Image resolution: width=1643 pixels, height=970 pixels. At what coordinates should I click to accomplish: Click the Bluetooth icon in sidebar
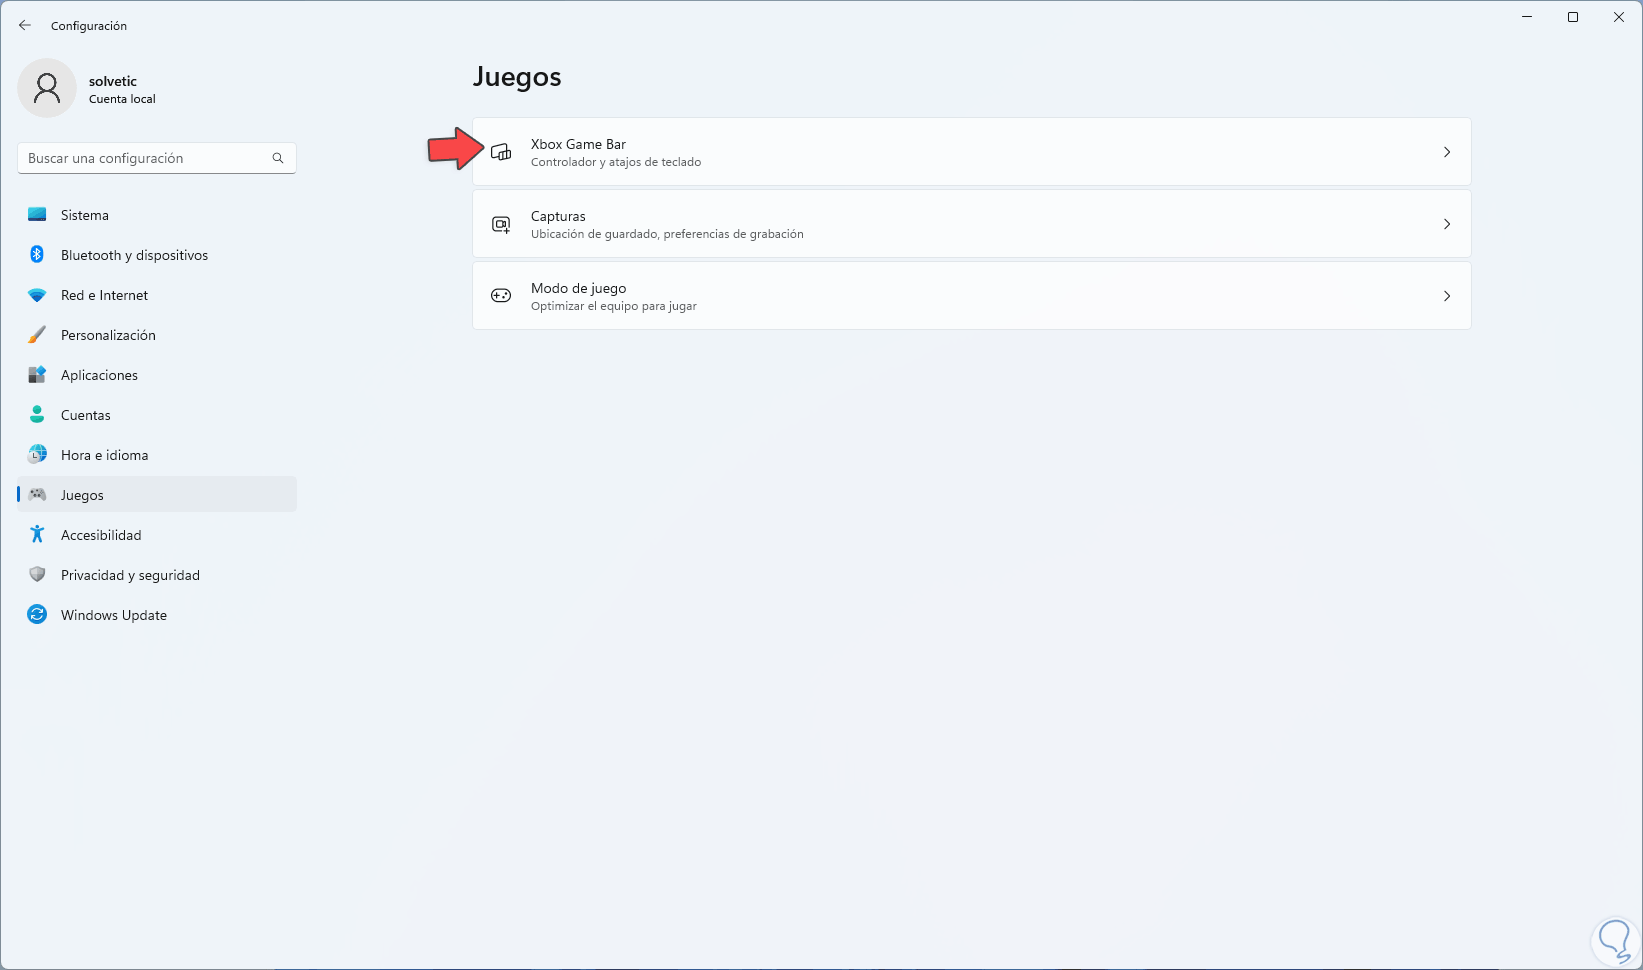[x=37, y=255]
